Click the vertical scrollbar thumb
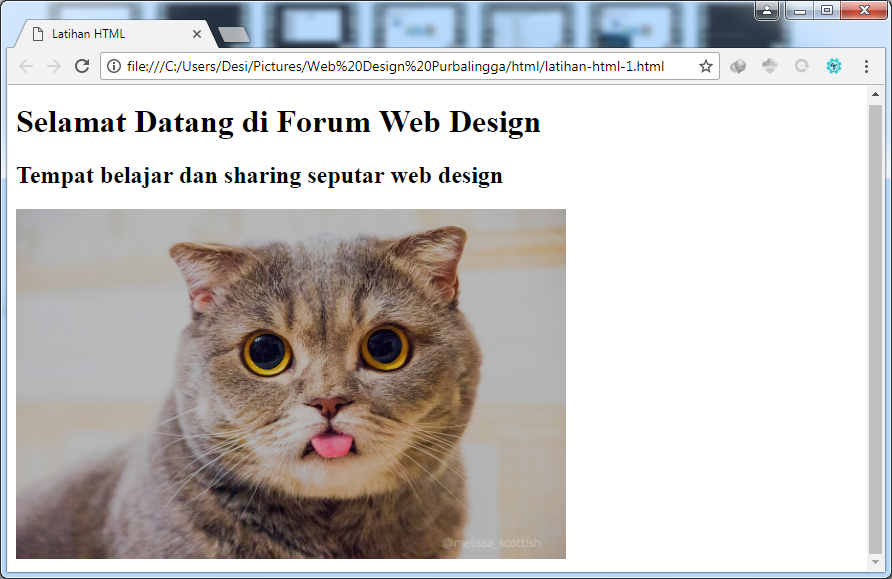Image resolution: width=892 pixels, height=579 pixels. [x=876, y=329]
